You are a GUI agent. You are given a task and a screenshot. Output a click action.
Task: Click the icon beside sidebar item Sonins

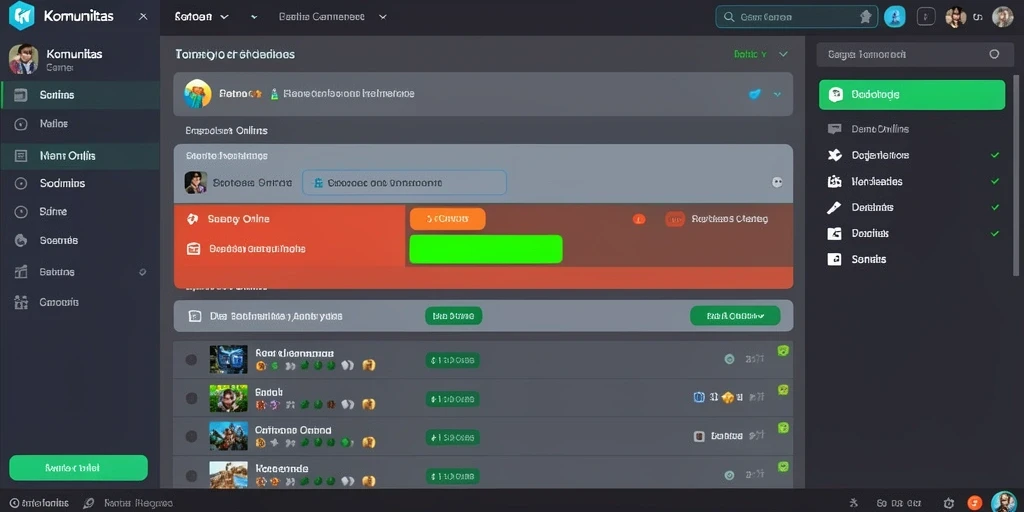point(21,95)
